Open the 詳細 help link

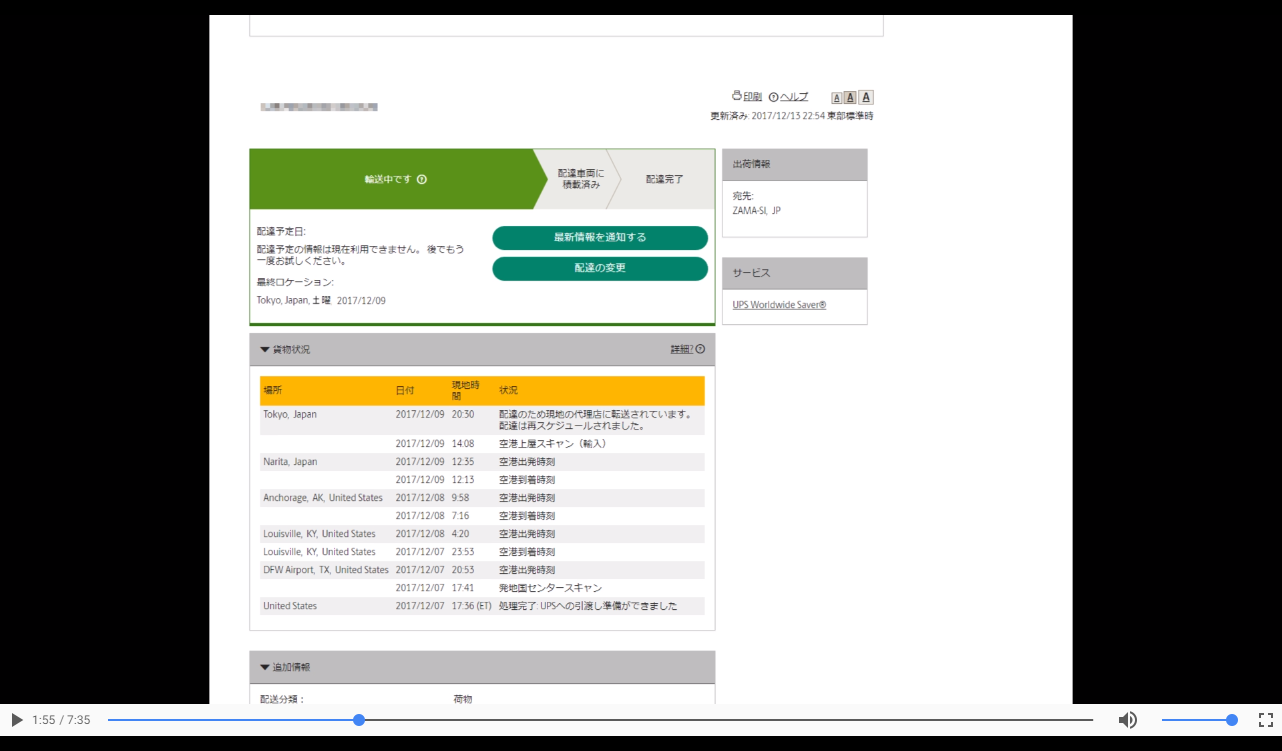687,350
